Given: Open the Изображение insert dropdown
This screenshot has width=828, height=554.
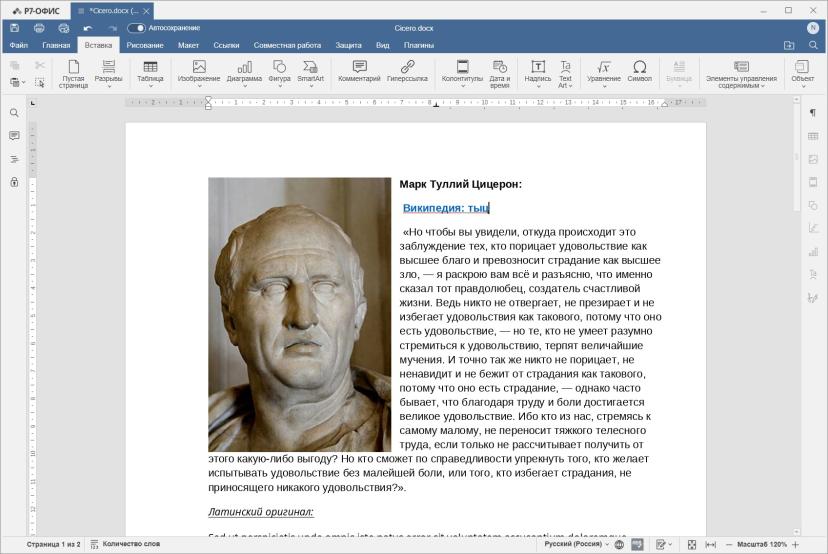Looking at the screenshot, I should pyautogui.click(x=199, y=73).
